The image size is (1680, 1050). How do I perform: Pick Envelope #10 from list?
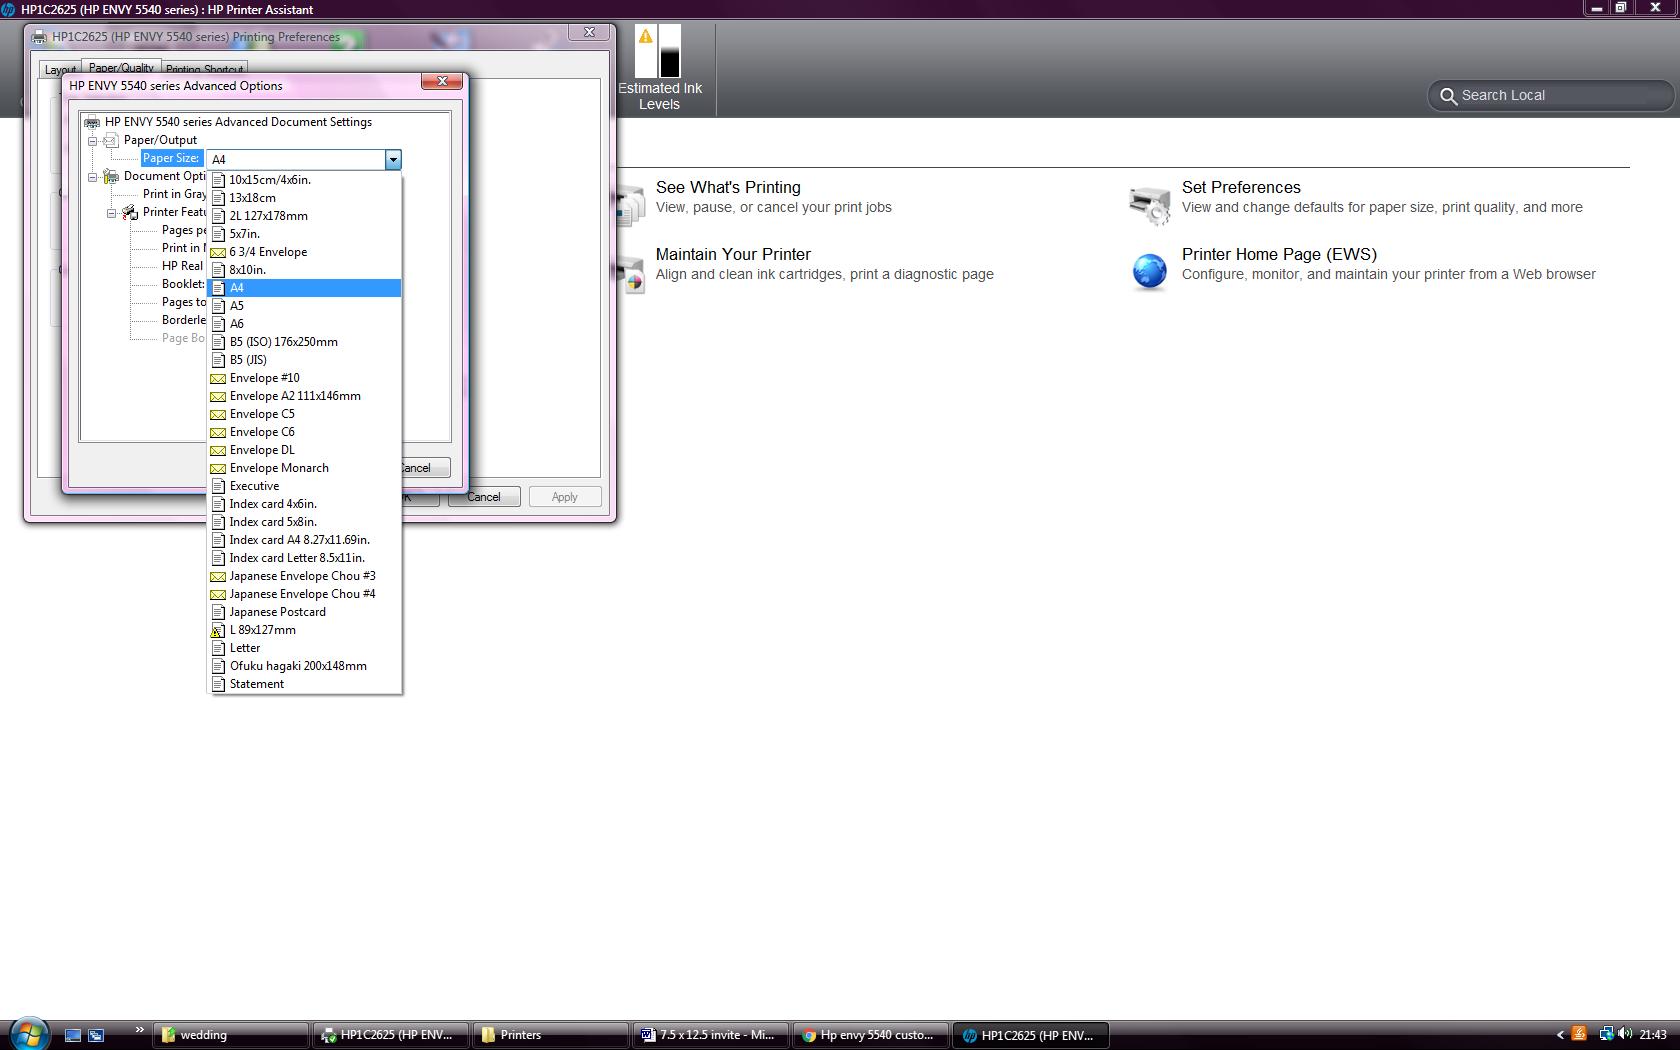pyautogui.click(x=304, y=378)
